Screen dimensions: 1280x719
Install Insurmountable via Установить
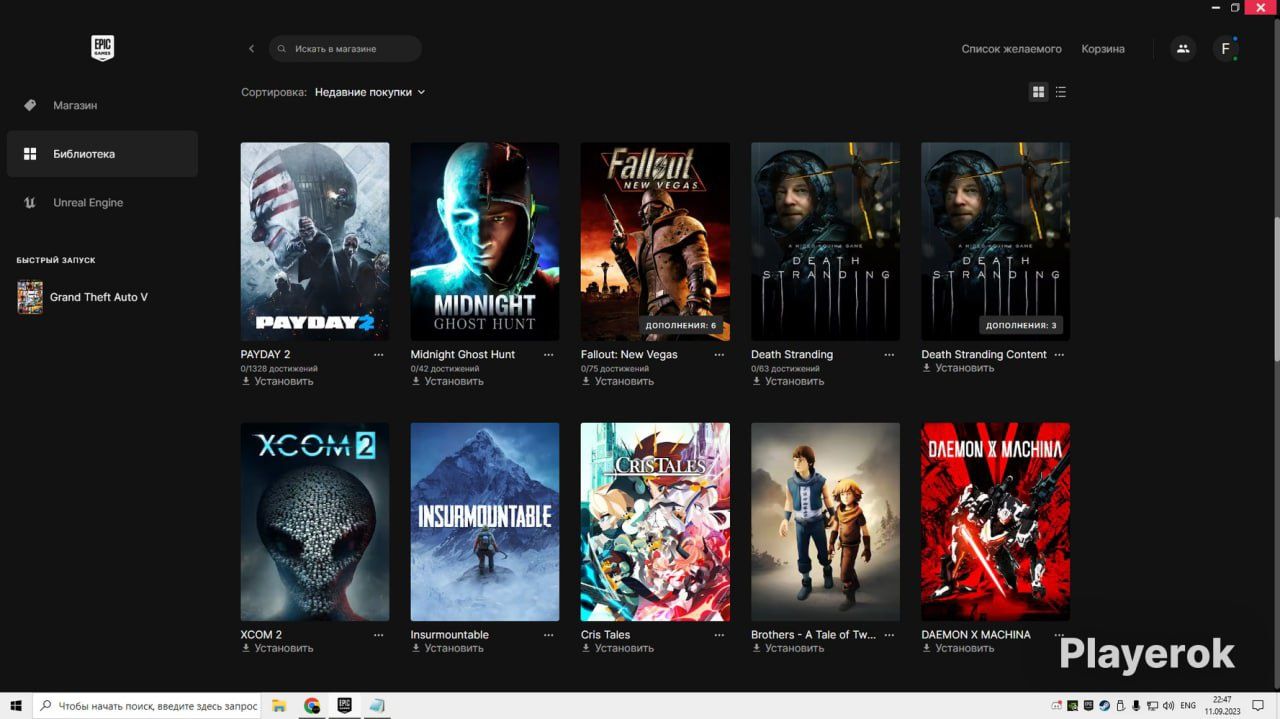click(447, 648)
